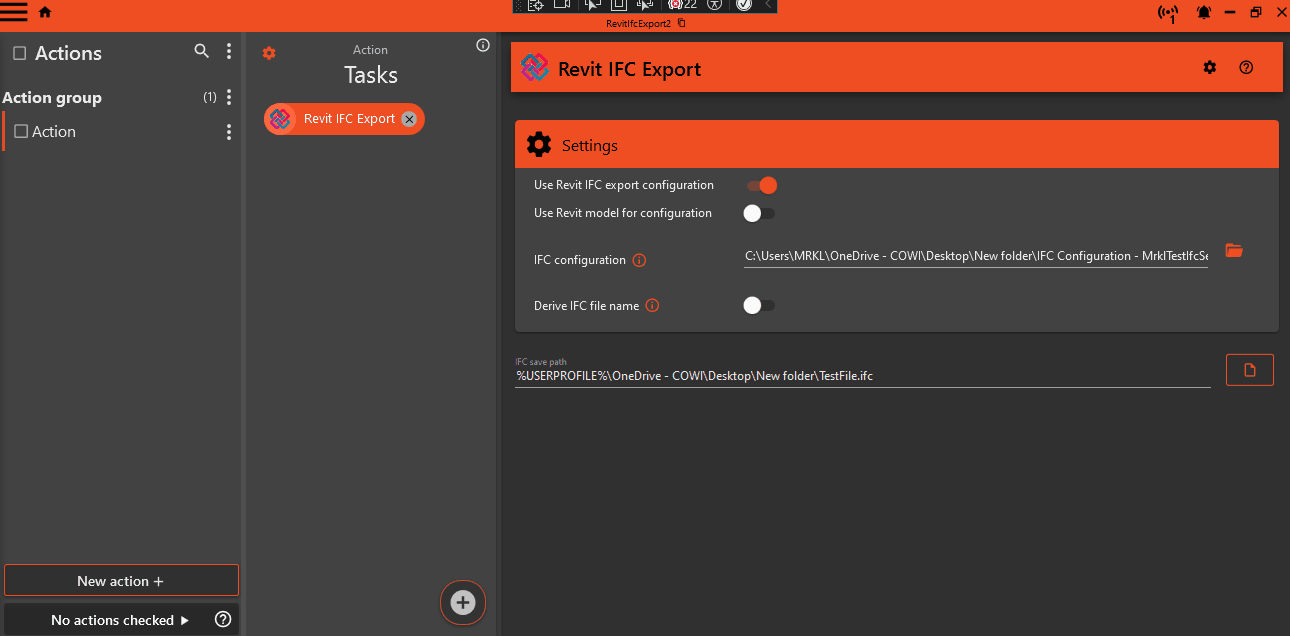Open the hamburger navigation menu

tap(14, 13)
